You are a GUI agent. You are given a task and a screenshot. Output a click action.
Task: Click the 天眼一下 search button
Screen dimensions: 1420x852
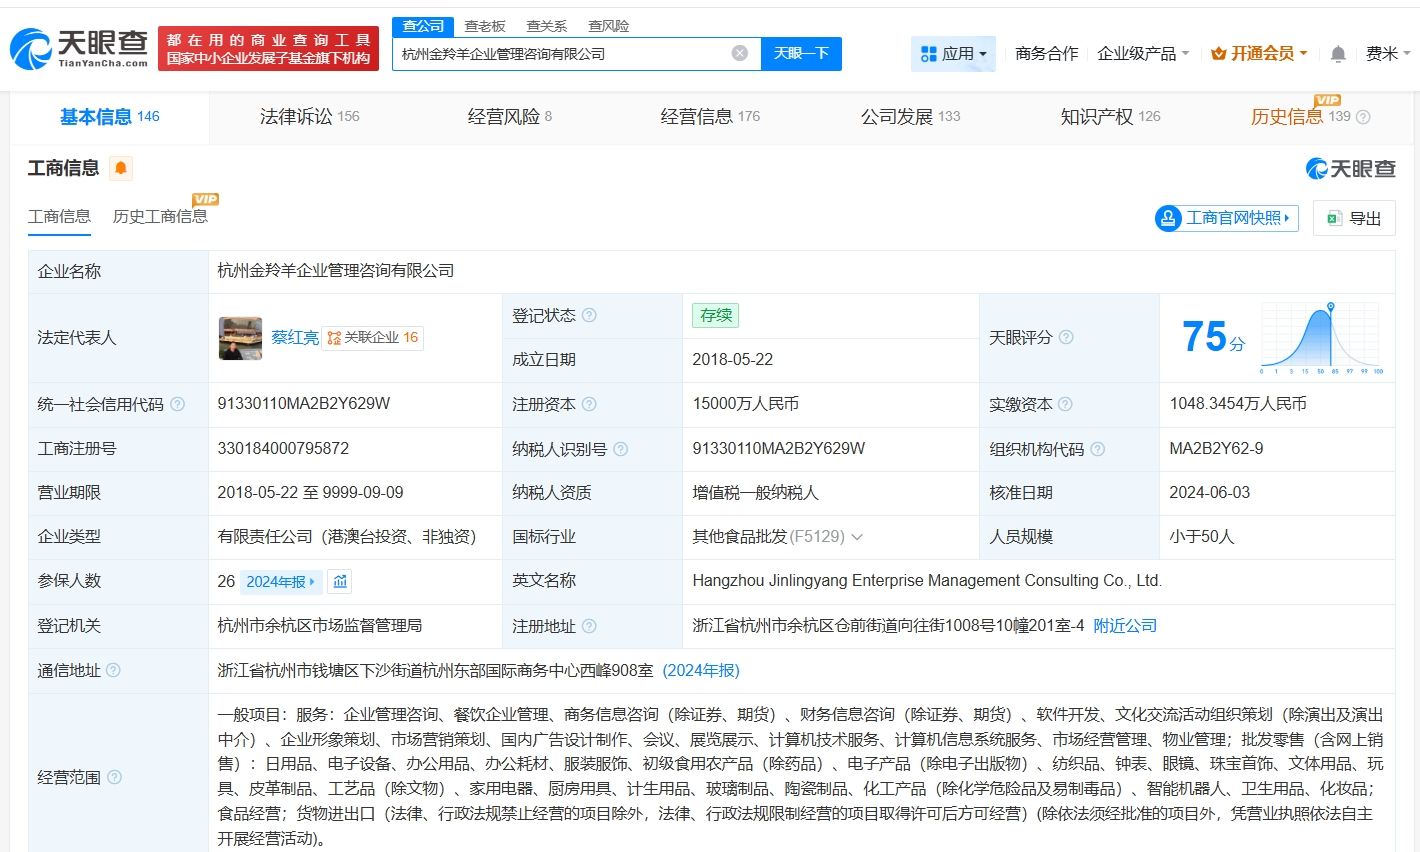coord(801,53)
